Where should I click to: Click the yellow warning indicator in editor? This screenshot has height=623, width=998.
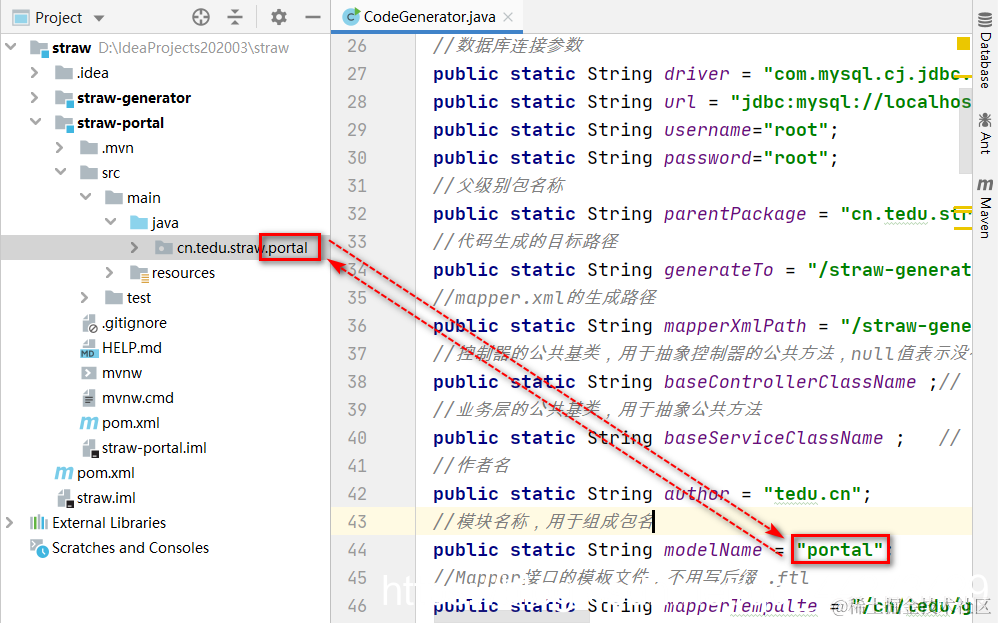coord(963,43)
